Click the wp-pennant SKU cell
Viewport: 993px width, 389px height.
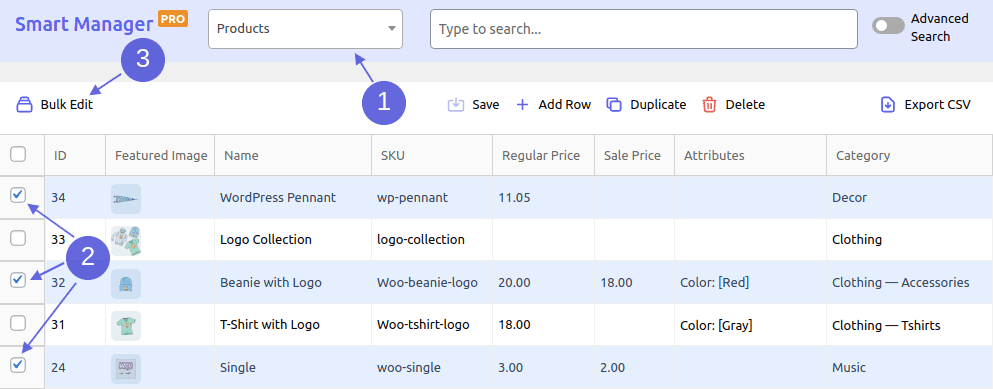coord(432,198)
